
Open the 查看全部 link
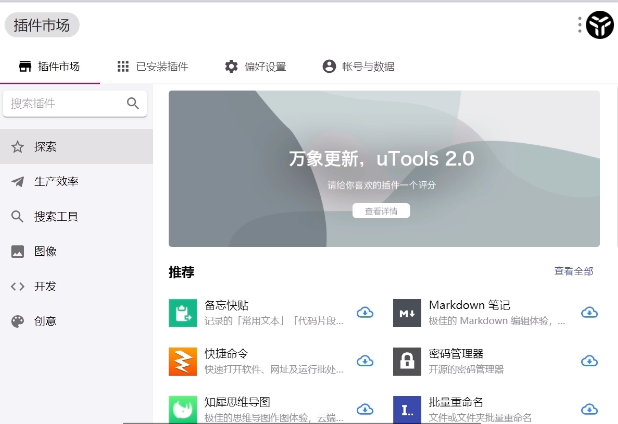pyautogui.click(x=573, y=271)
